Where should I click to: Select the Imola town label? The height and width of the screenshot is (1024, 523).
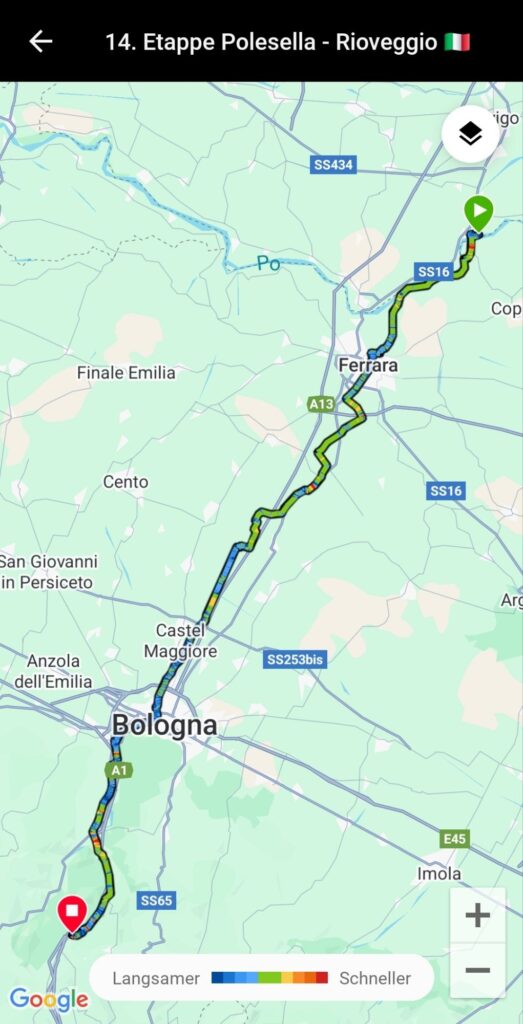439,873
